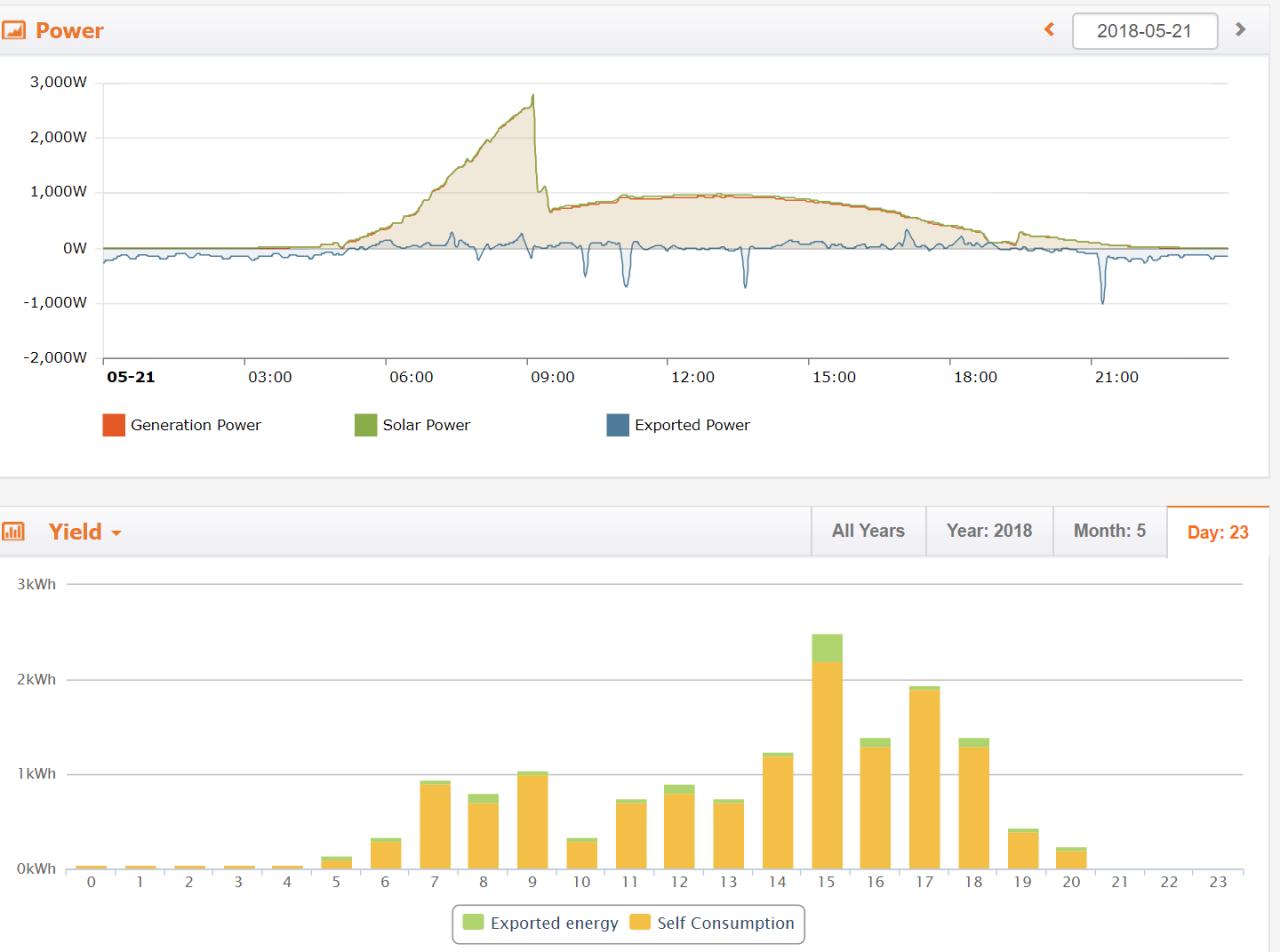Image resolution: width=1280 pixels, height=952 pixels.
Task: Click the 2kWh axis label
Action: [36, 679]
